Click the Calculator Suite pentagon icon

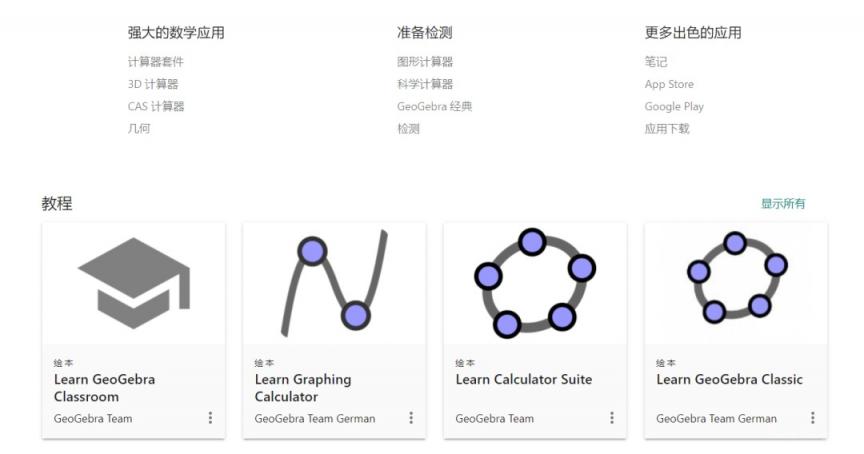(535, 283)
